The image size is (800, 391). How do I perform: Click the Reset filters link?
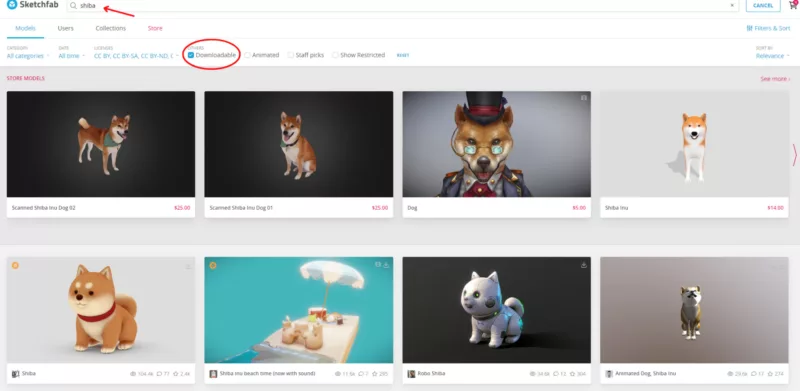coord(403,55)
